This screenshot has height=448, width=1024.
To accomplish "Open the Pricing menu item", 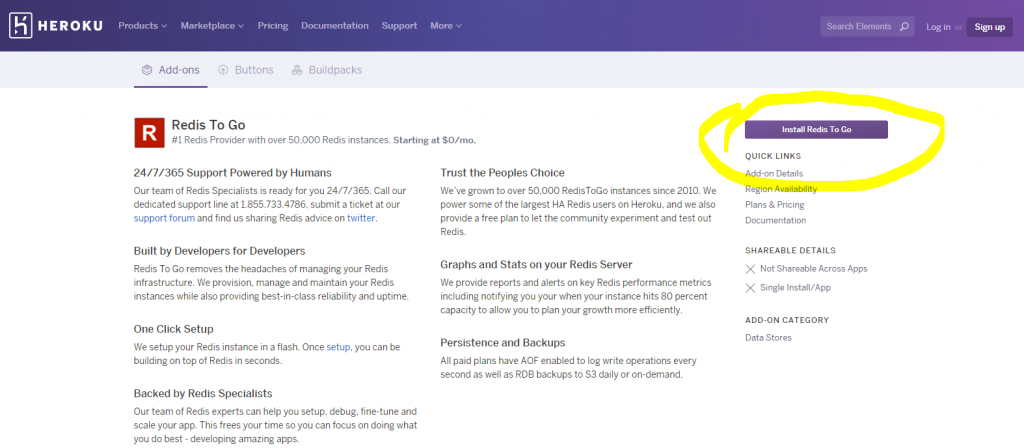I will (x=273, y=26).
